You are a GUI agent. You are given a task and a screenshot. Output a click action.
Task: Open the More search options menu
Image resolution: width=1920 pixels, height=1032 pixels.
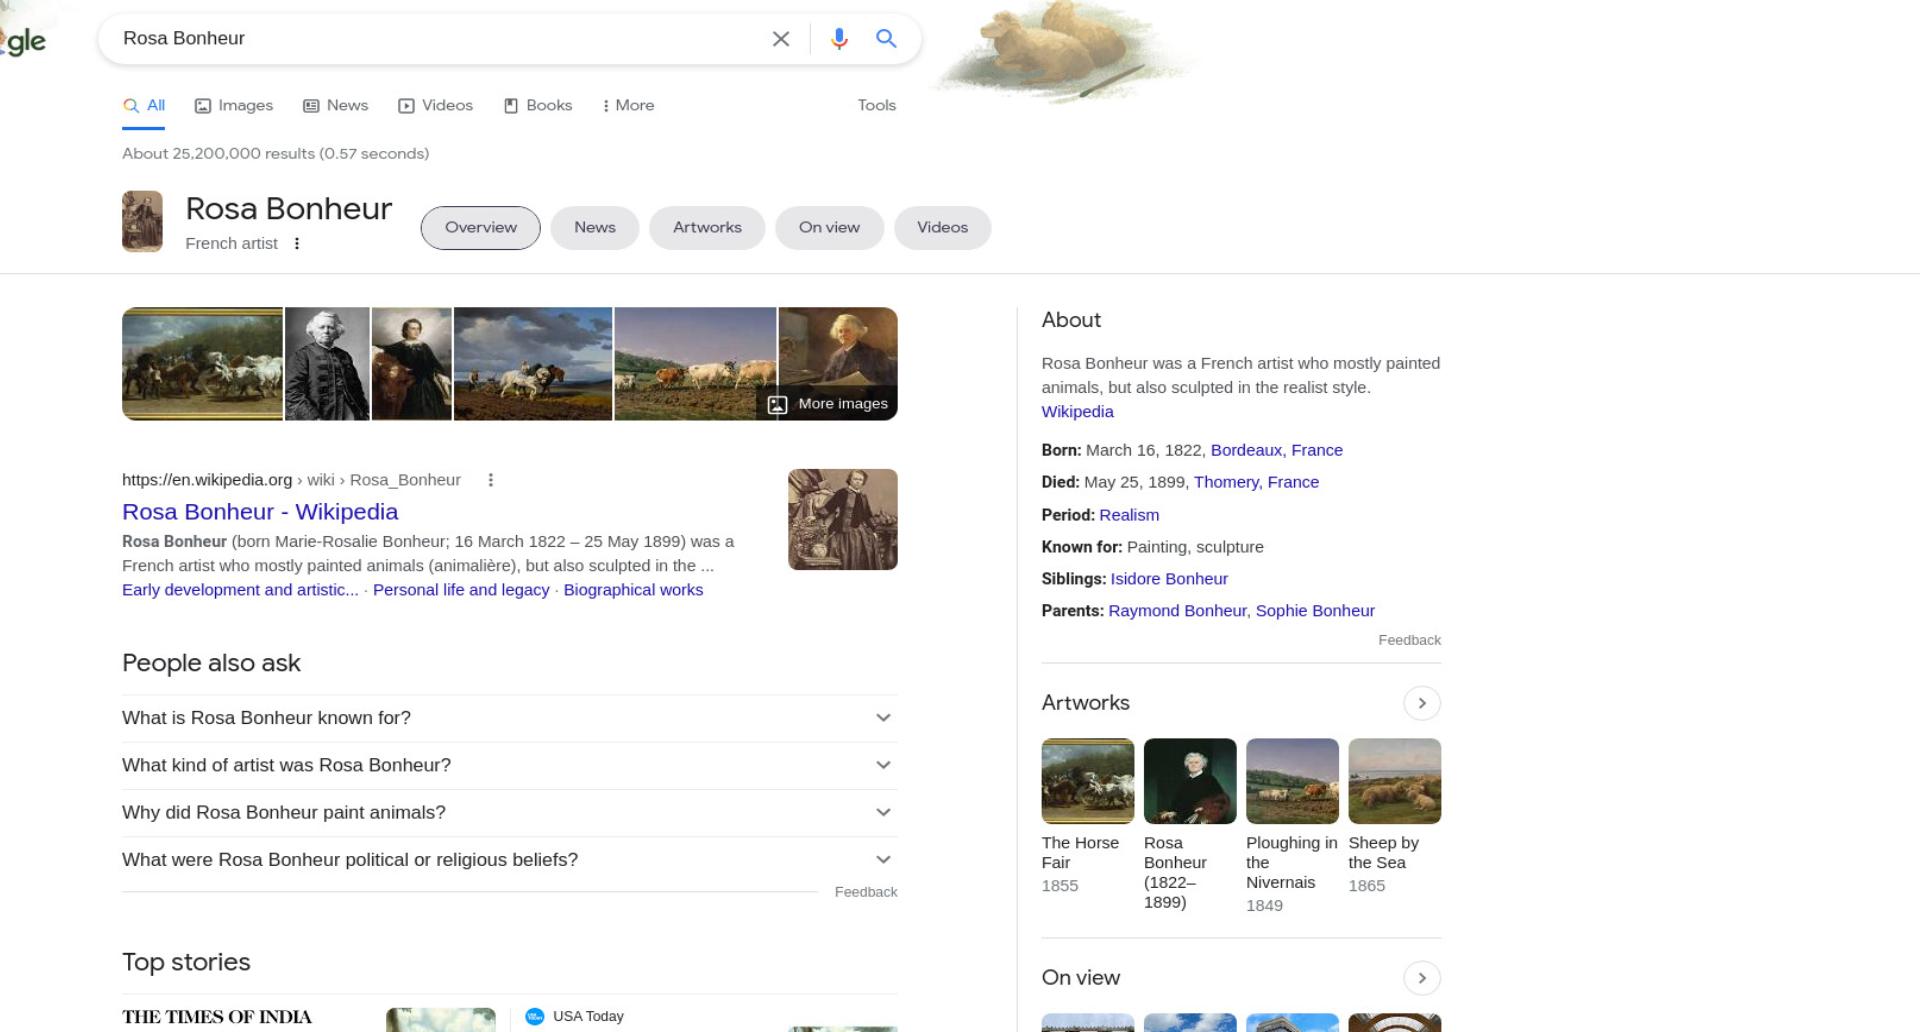pyautogui.click(x=628, y=106)
